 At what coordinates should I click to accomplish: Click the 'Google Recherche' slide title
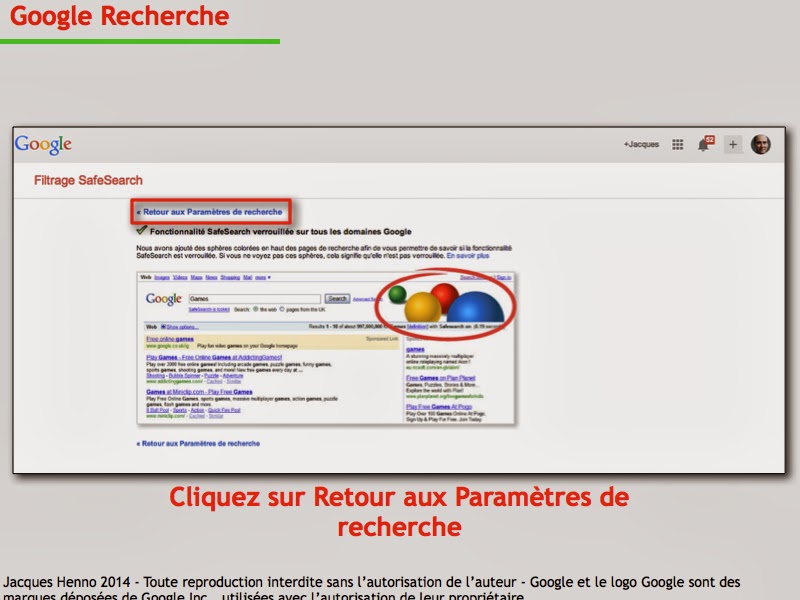click(x=120, y=16)
